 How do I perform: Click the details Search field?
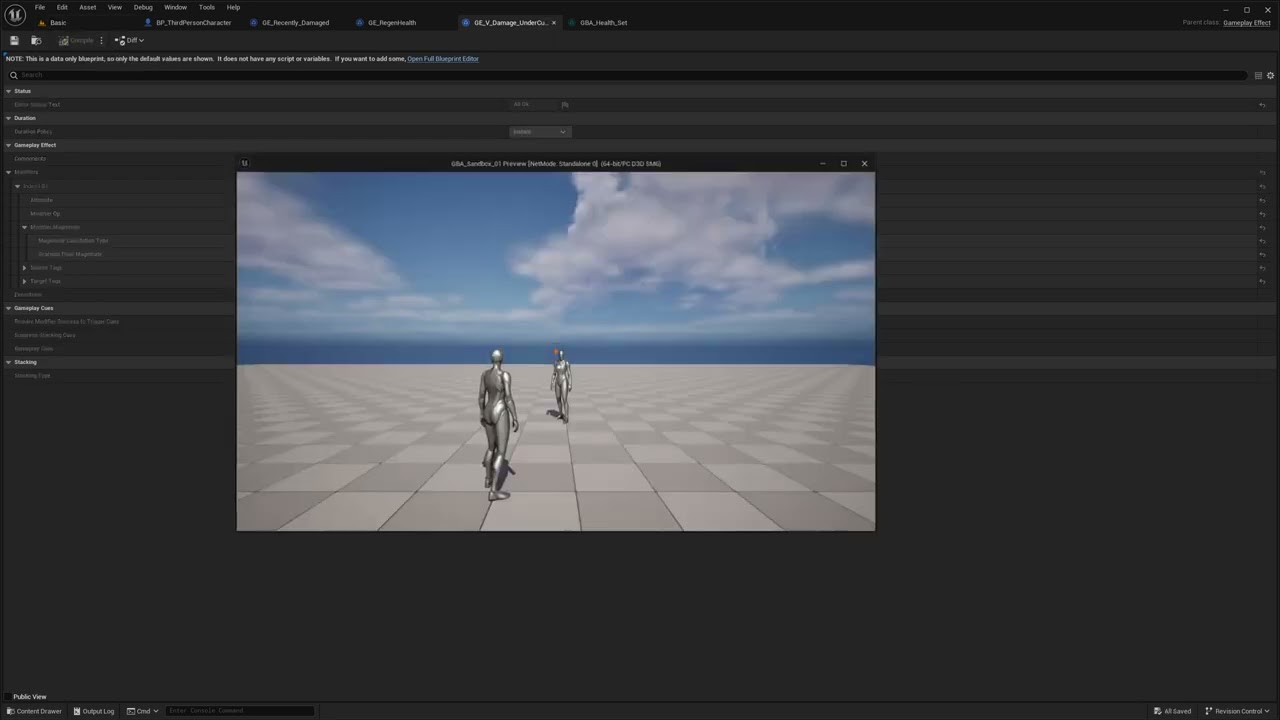[x=630, y=75]
